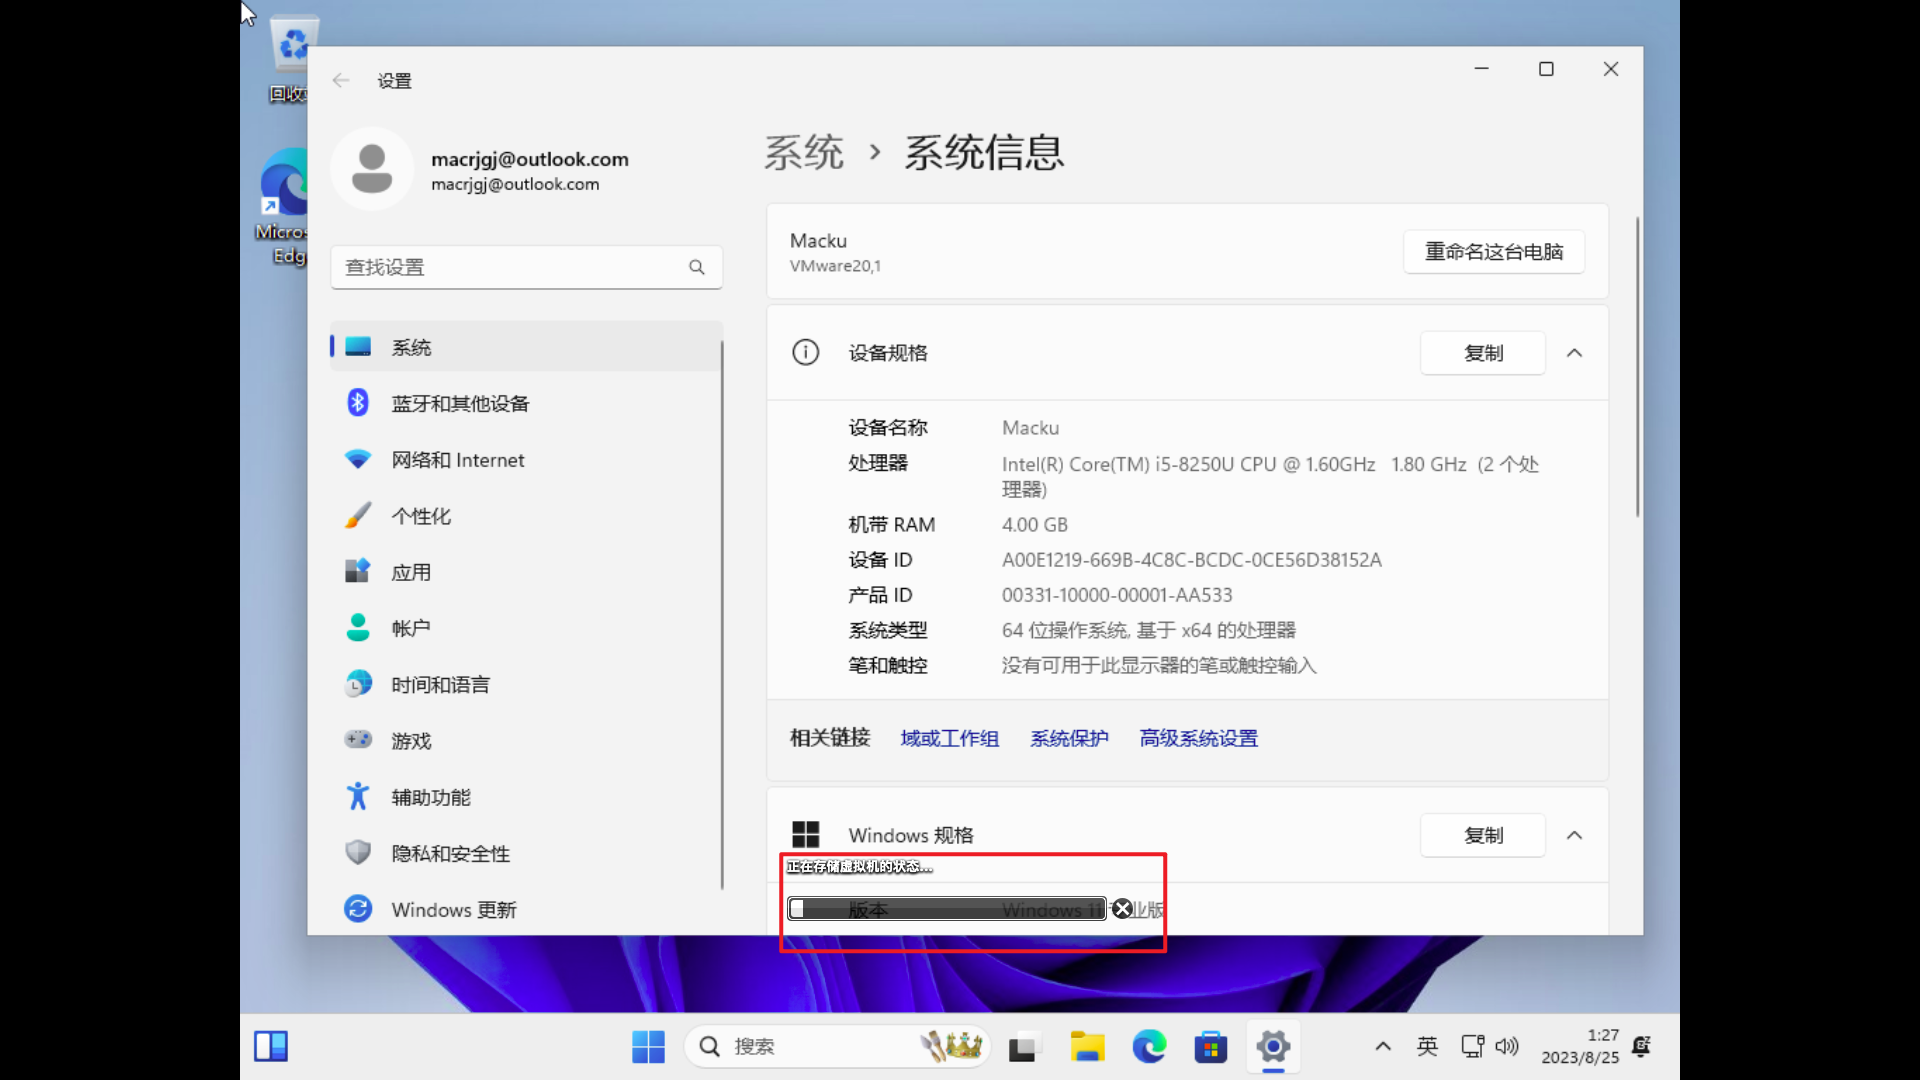Open the 域或工作组 link
The width and height of the screenshot is (1920, 1080).
tap(949, 738)
